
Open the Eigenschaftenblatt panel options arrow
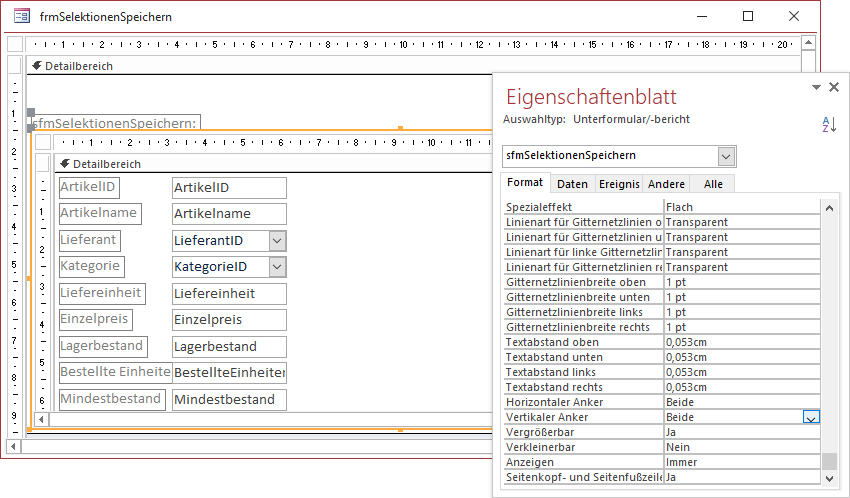[x=816, y=87]
